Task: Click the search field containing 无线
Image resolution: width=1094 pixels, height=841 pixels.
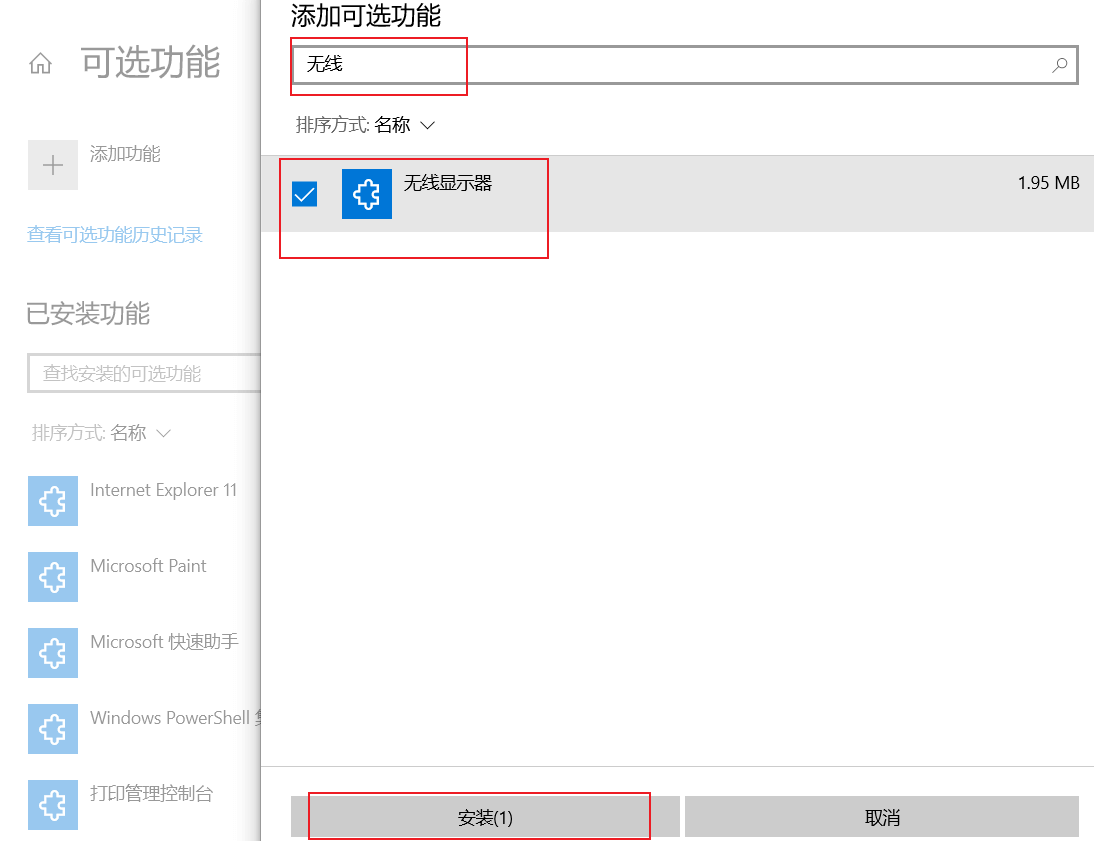Action: 670,65
